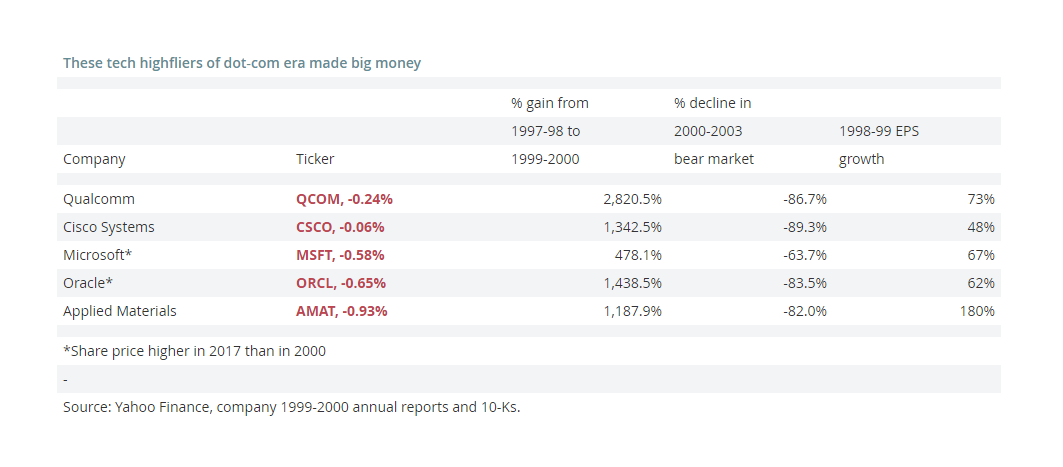Click the 478.1% Microsoft gain value
The image size is (1063, 467).
point(637,256)
